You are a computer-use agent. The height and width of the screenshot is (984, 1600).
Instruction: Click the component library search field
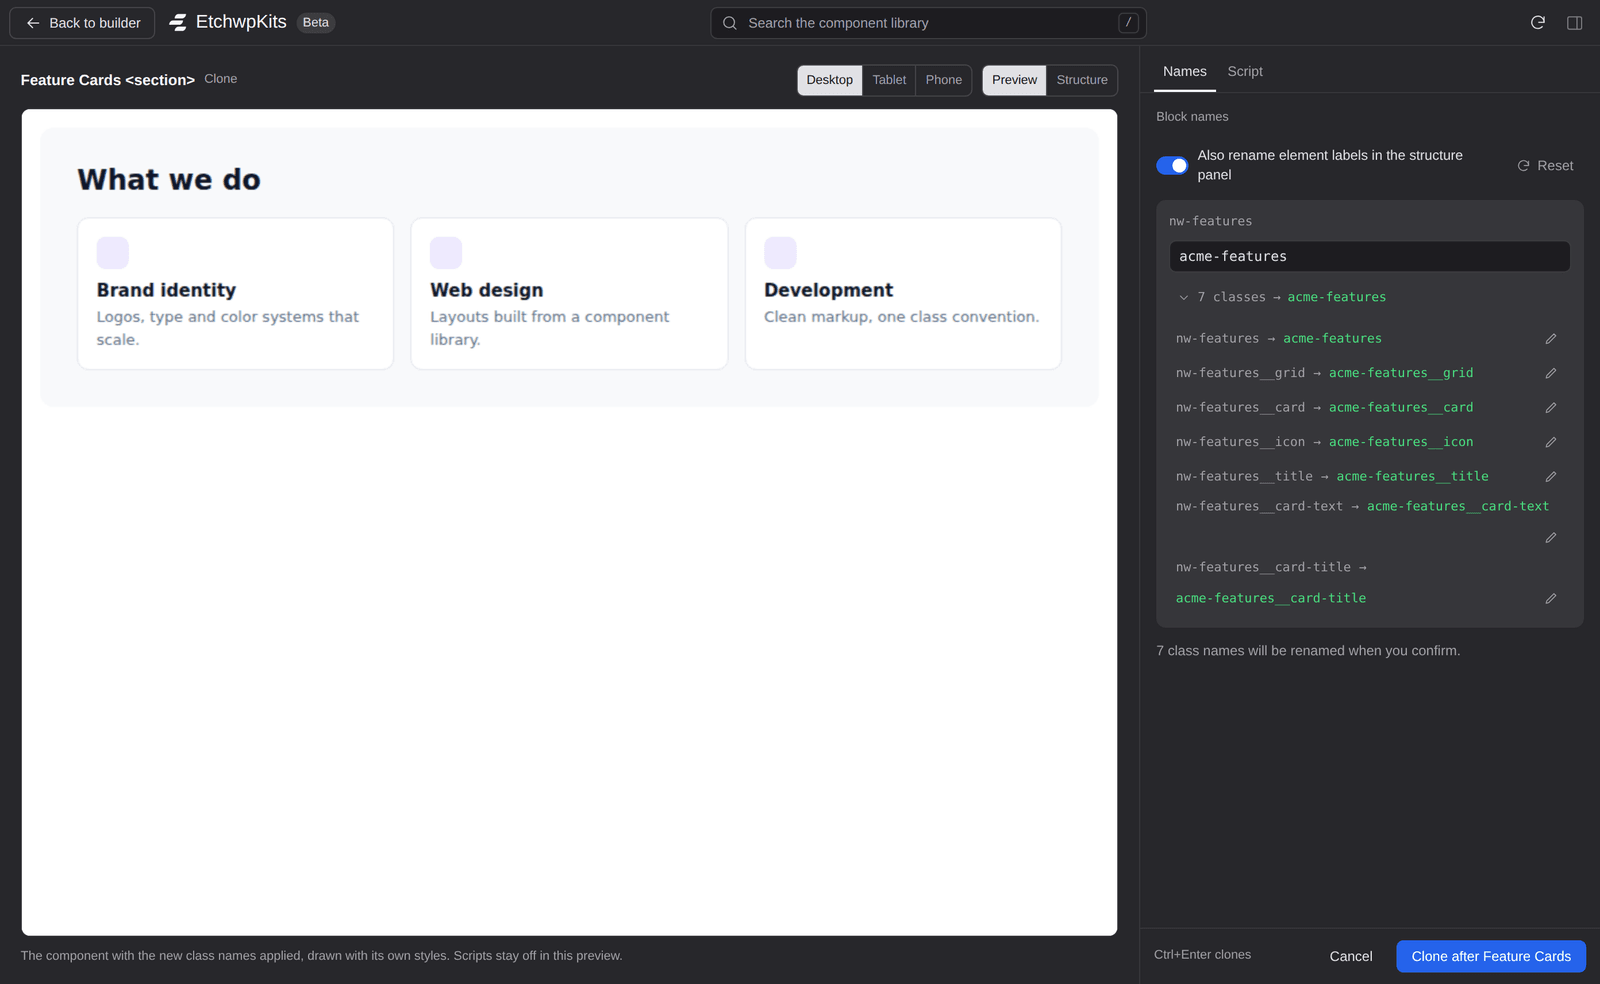coord(928,23)
